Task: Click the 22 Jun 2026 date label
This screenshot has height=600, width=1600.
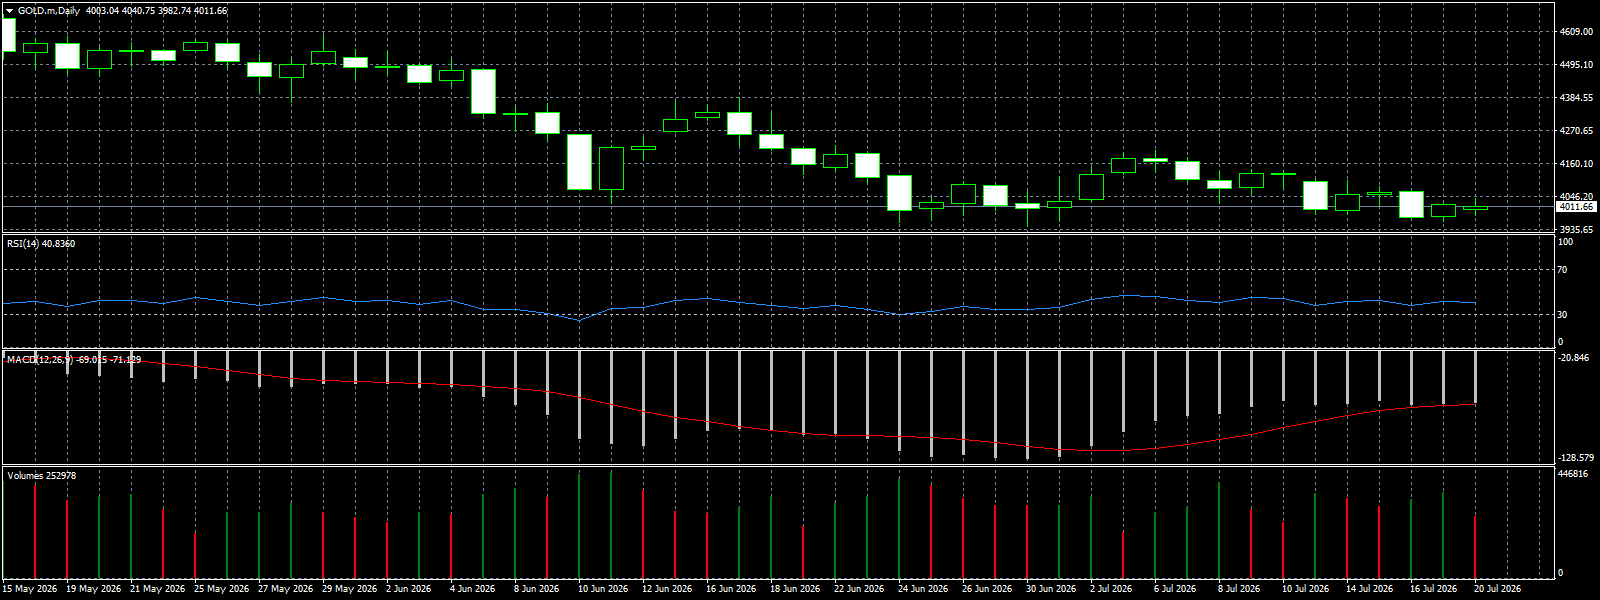Action: click(x=860, y=589)
